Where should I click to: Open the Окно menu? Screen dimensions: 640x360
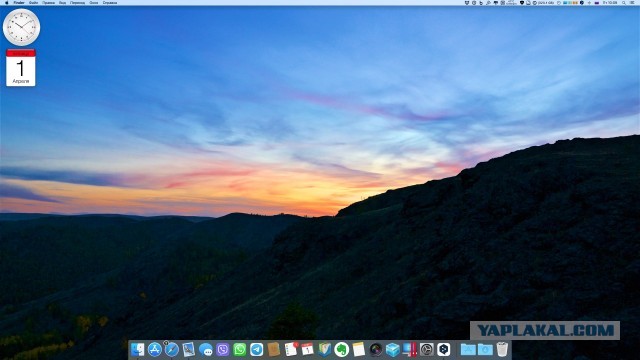pyautogui.click(x=94, y=2)
